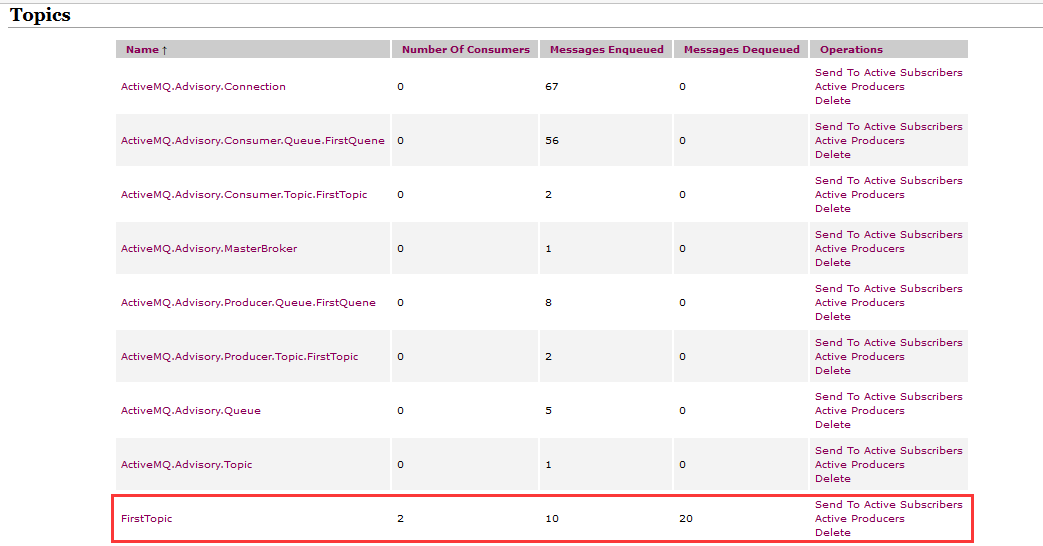Sort by Messages Enqueued column header
Viewport: 1043px width, 546px height.
coord(607,49)
